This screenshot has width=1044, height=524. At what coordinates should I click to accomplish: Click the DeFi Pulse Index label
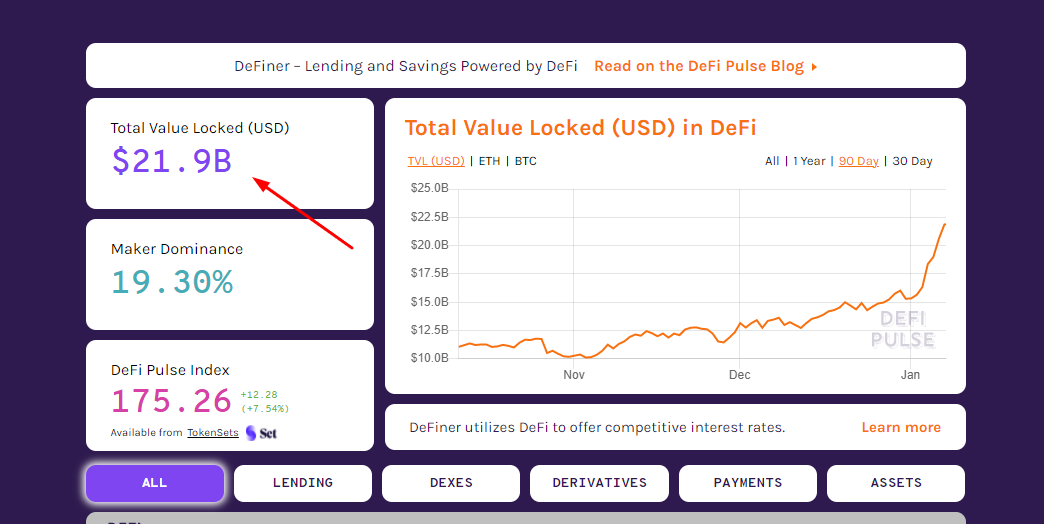[x=170, y=370]
